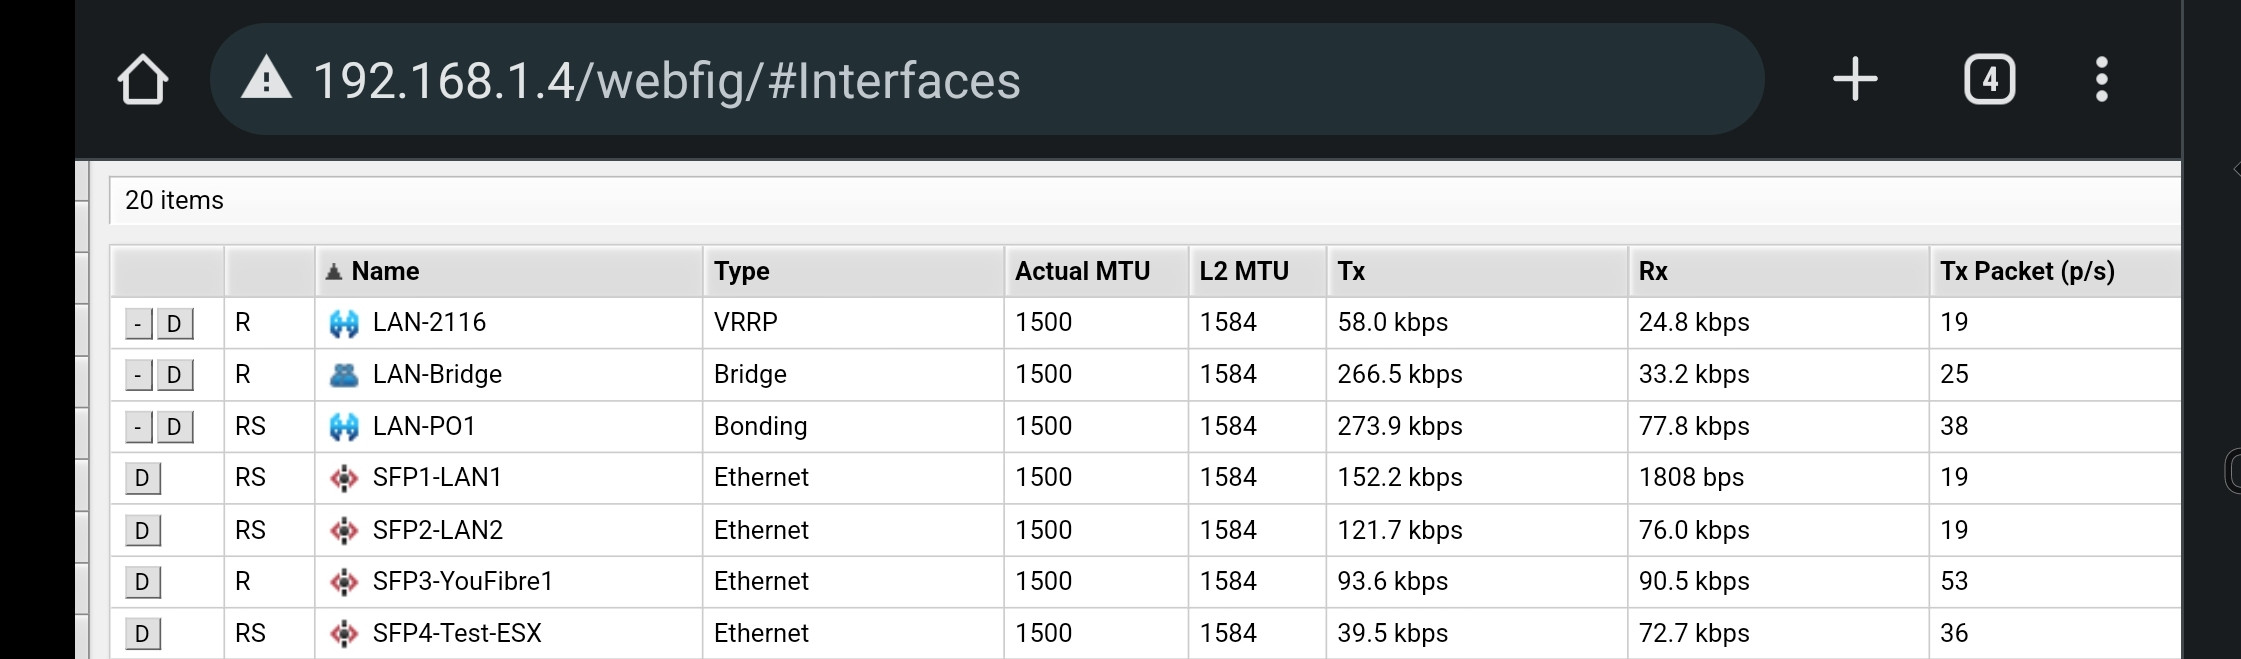
Task: Open the tab switcher showing 4 tabs
Action: coord(1989,80)
